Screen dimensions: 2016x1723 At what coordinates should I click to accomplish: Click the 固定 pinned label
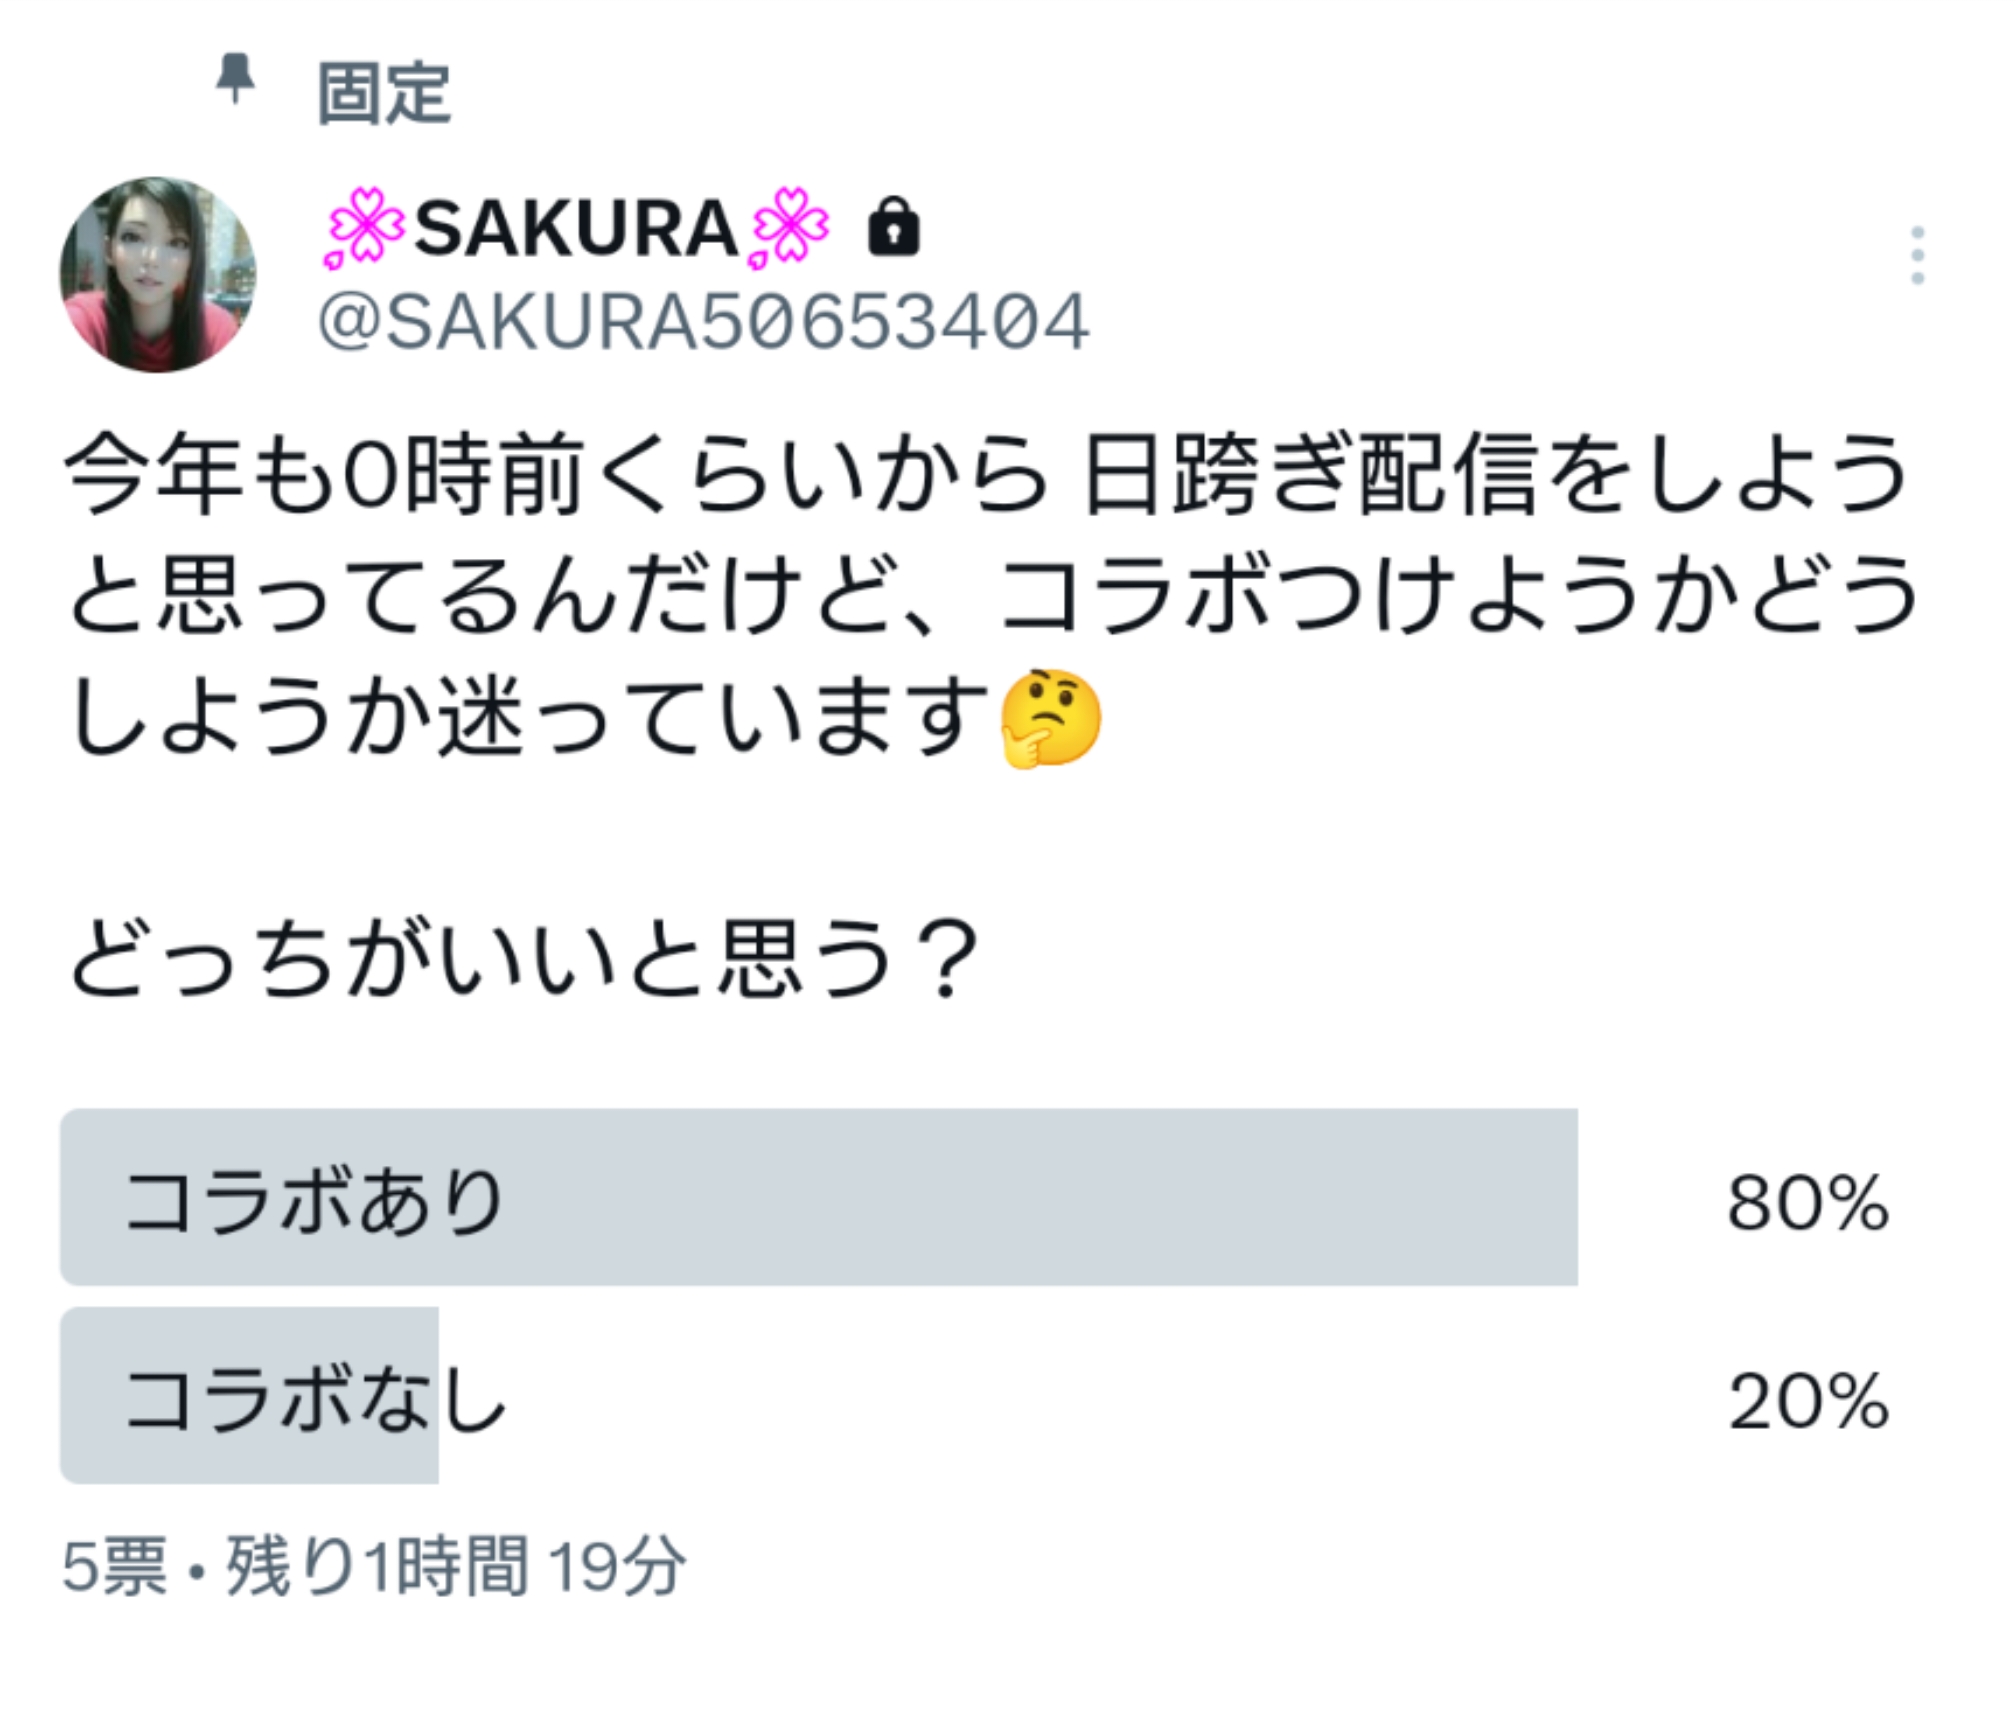(x=384, y=94)
